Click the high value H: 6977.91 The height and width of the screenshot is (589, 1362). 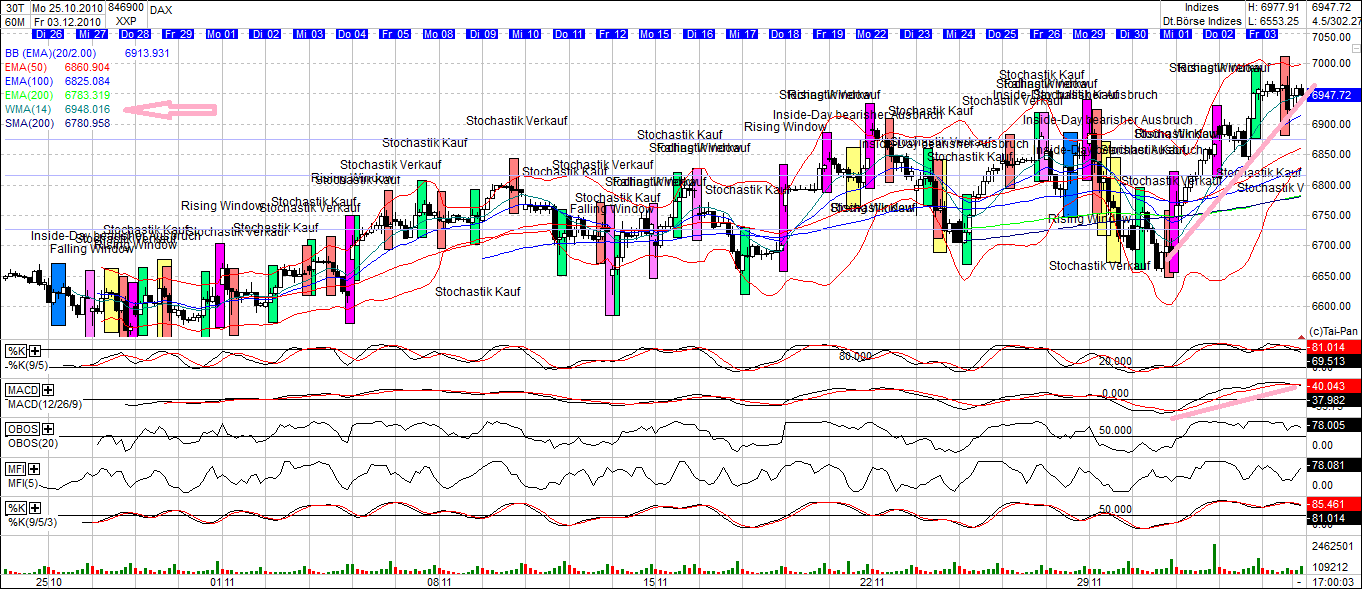[1273, 7]
